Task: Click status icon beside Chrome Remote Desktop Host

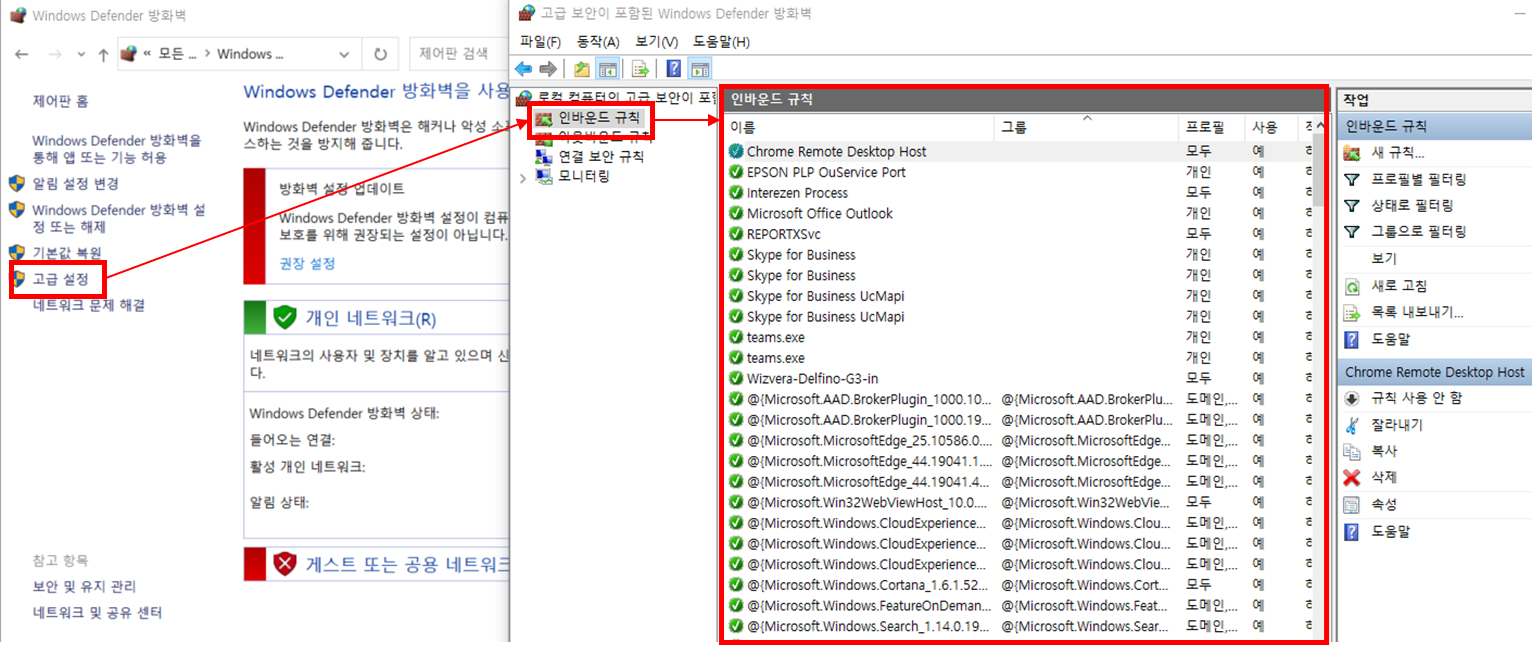Action: [737, 151]
